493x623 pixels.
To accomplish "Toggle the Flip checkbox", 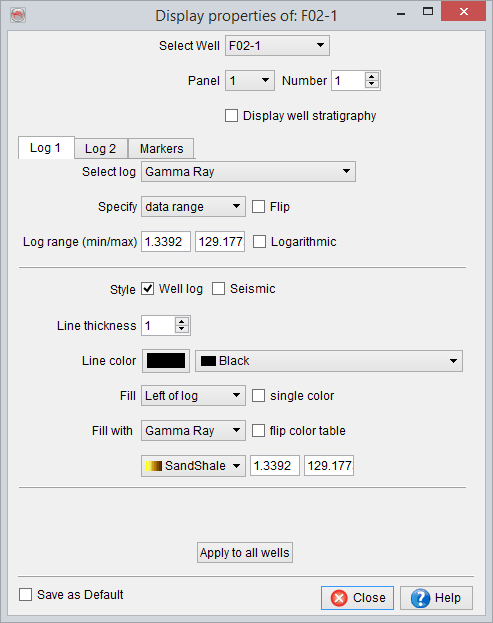I will (258, 207).
